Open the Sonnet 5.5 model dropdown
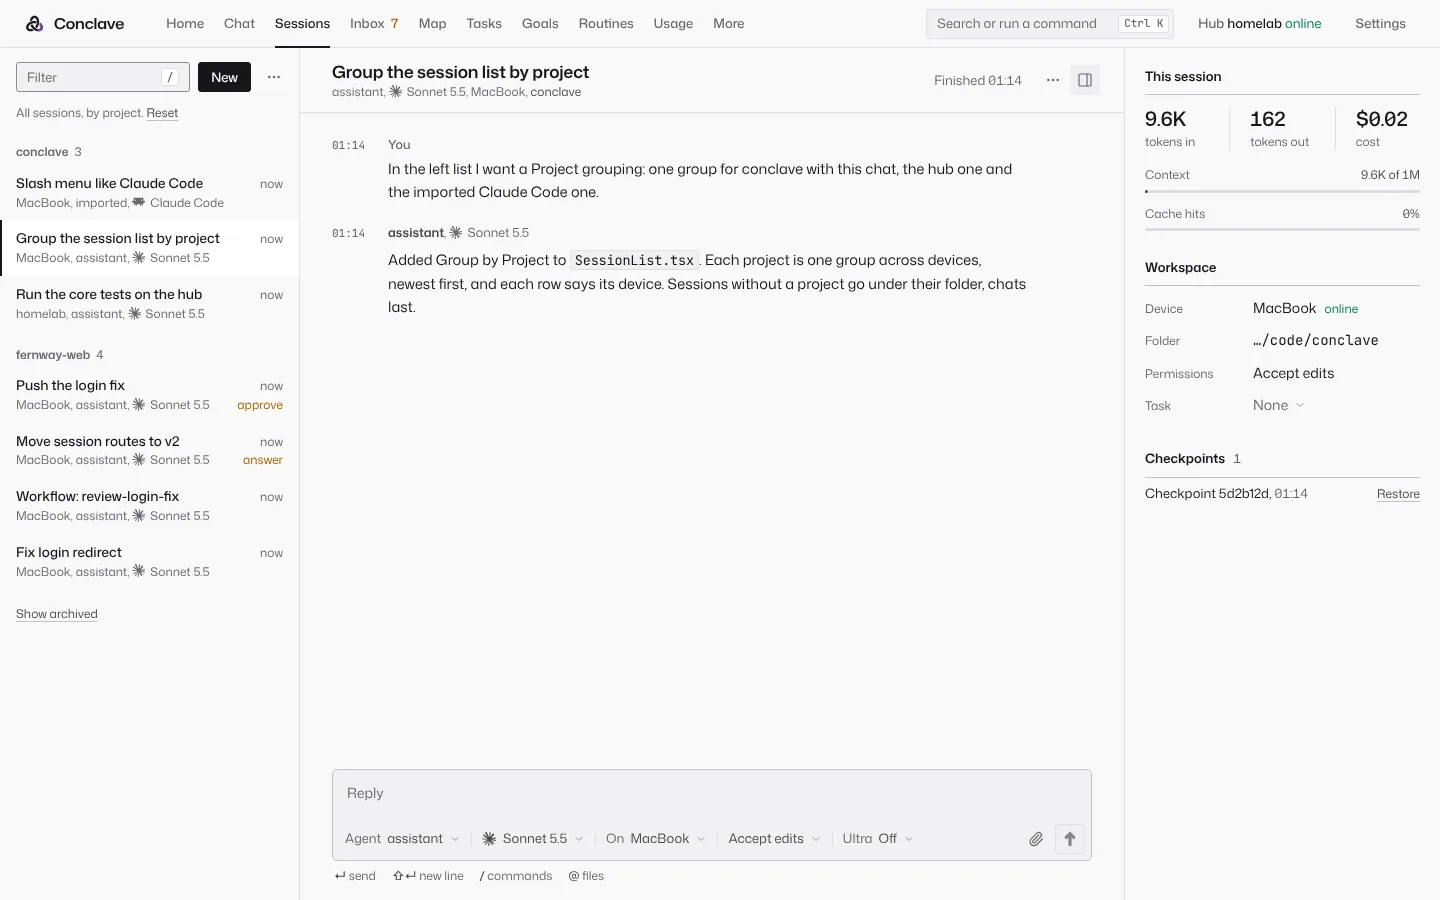The width and height of the screenshot is (1440, 900). 533,839
